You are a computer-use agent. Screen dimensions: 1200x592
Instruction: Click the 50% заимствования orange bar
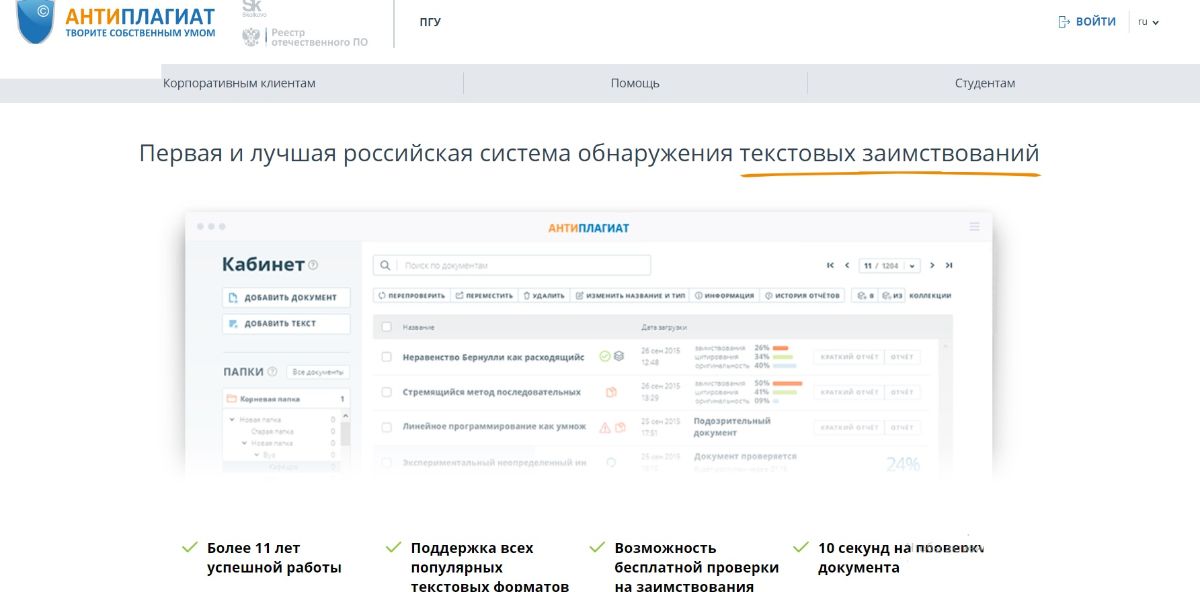point(788,383)
